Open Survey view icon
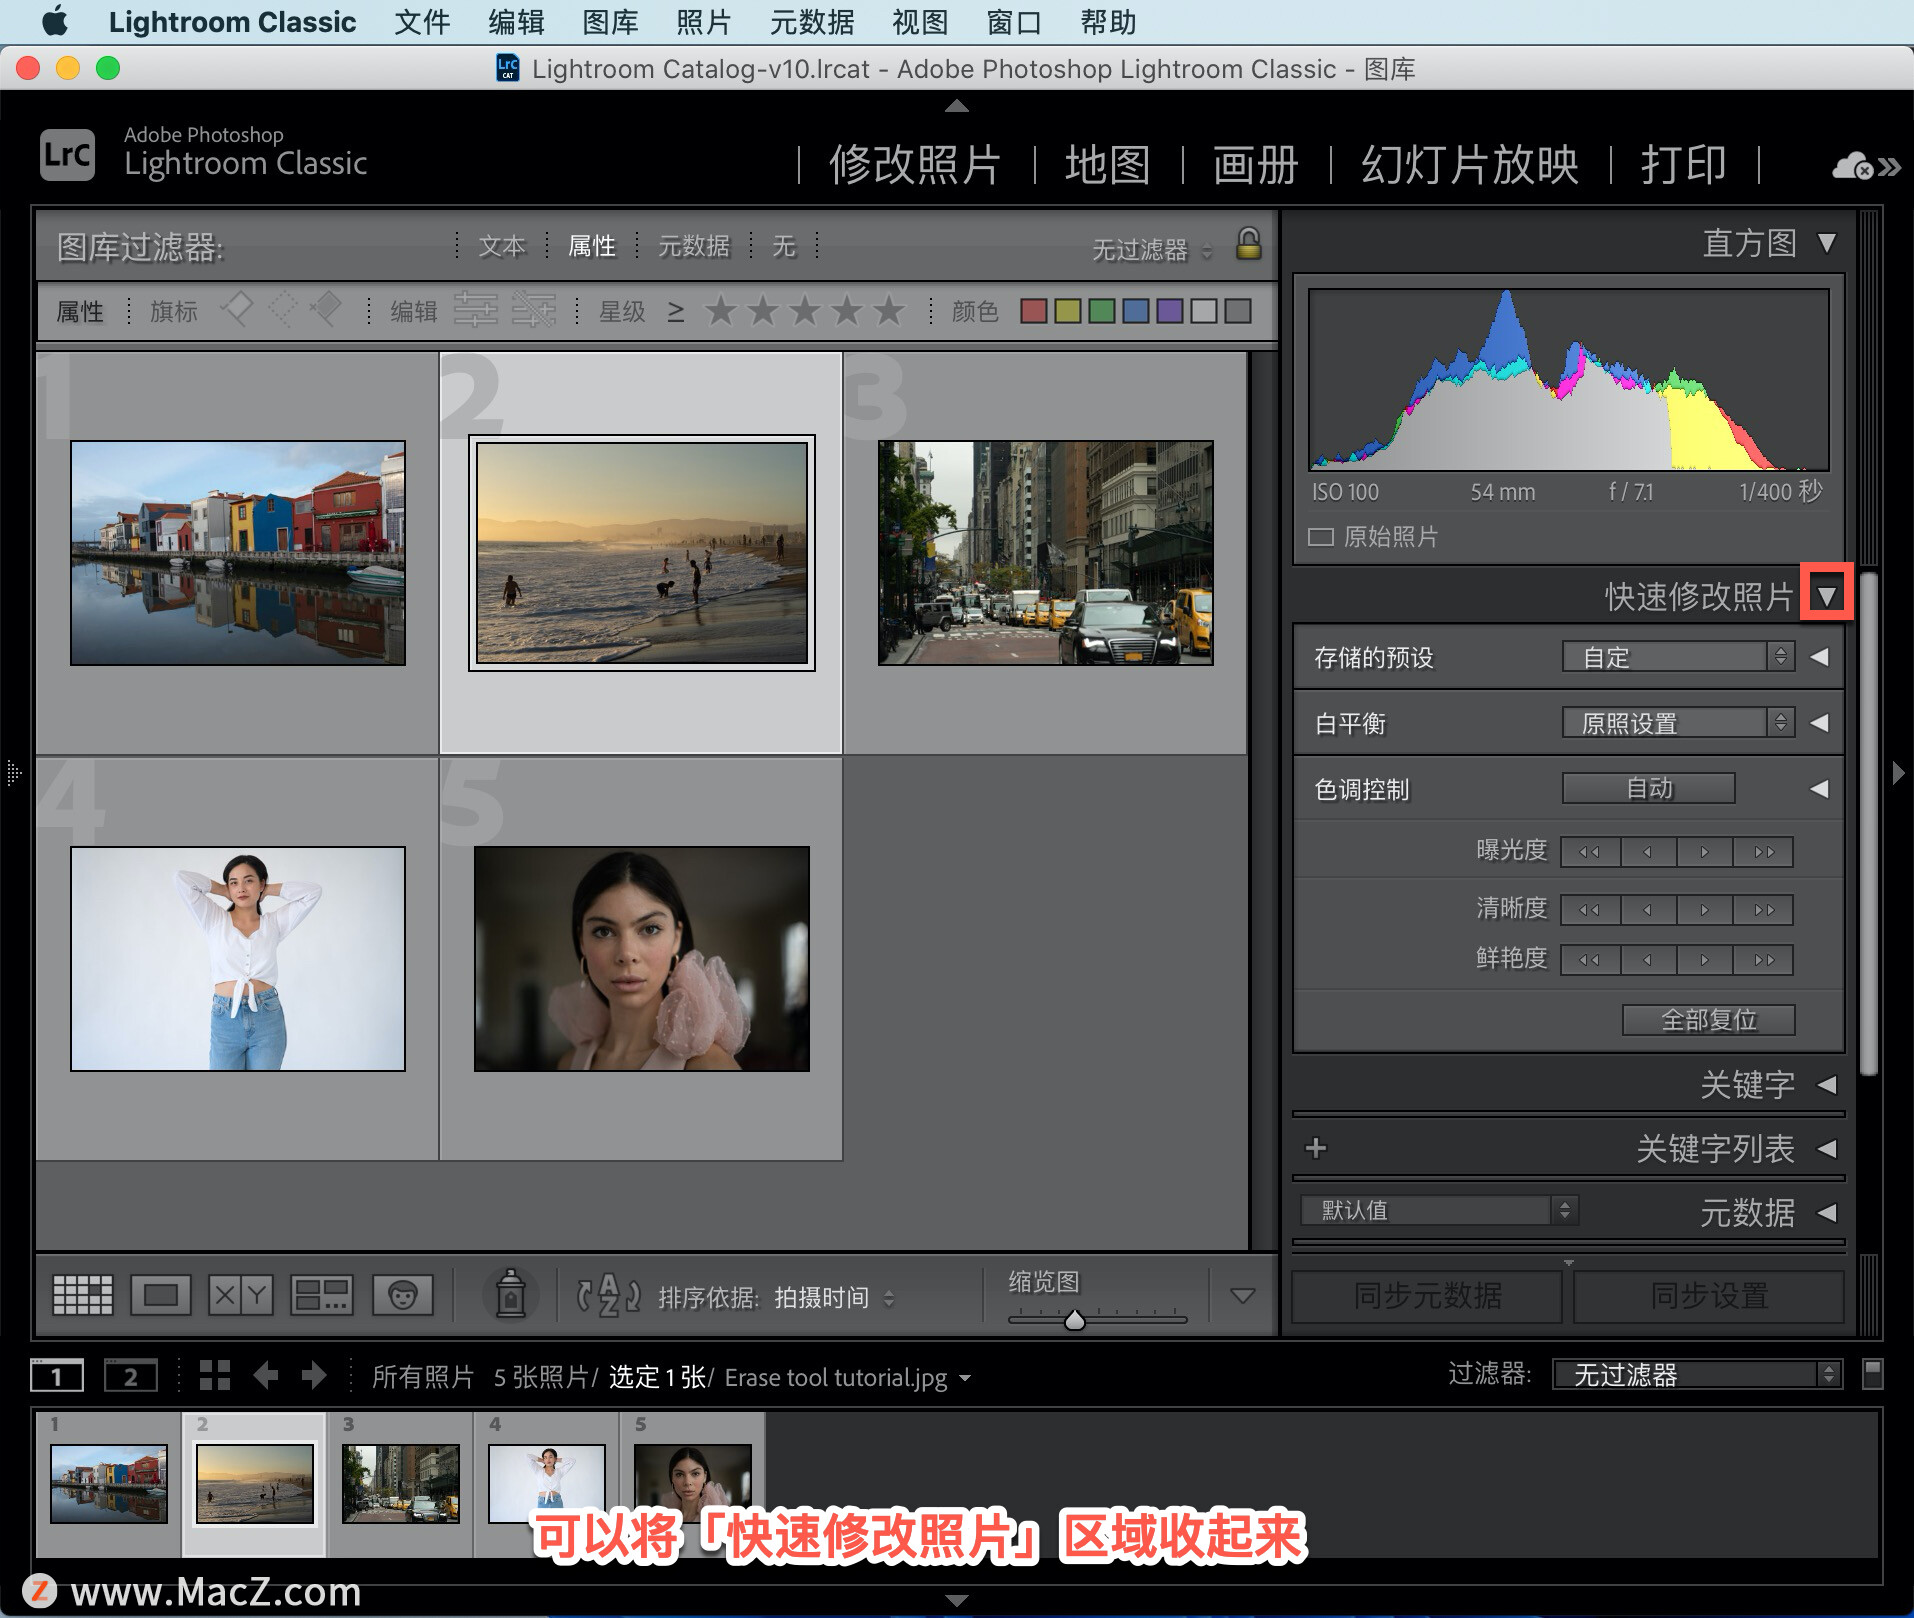 (322, 1295)
